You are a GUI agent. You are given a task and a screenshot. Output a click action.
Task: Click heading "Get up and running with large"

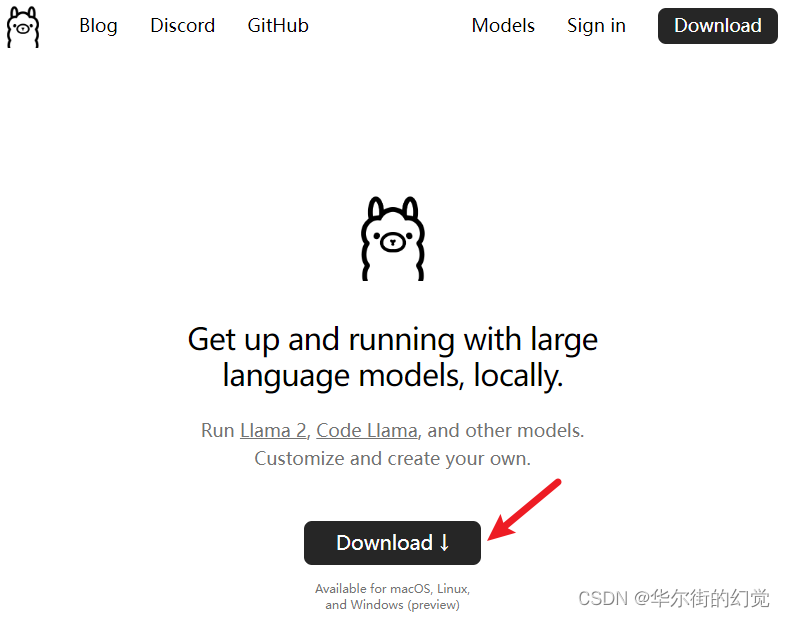[393, 340]
